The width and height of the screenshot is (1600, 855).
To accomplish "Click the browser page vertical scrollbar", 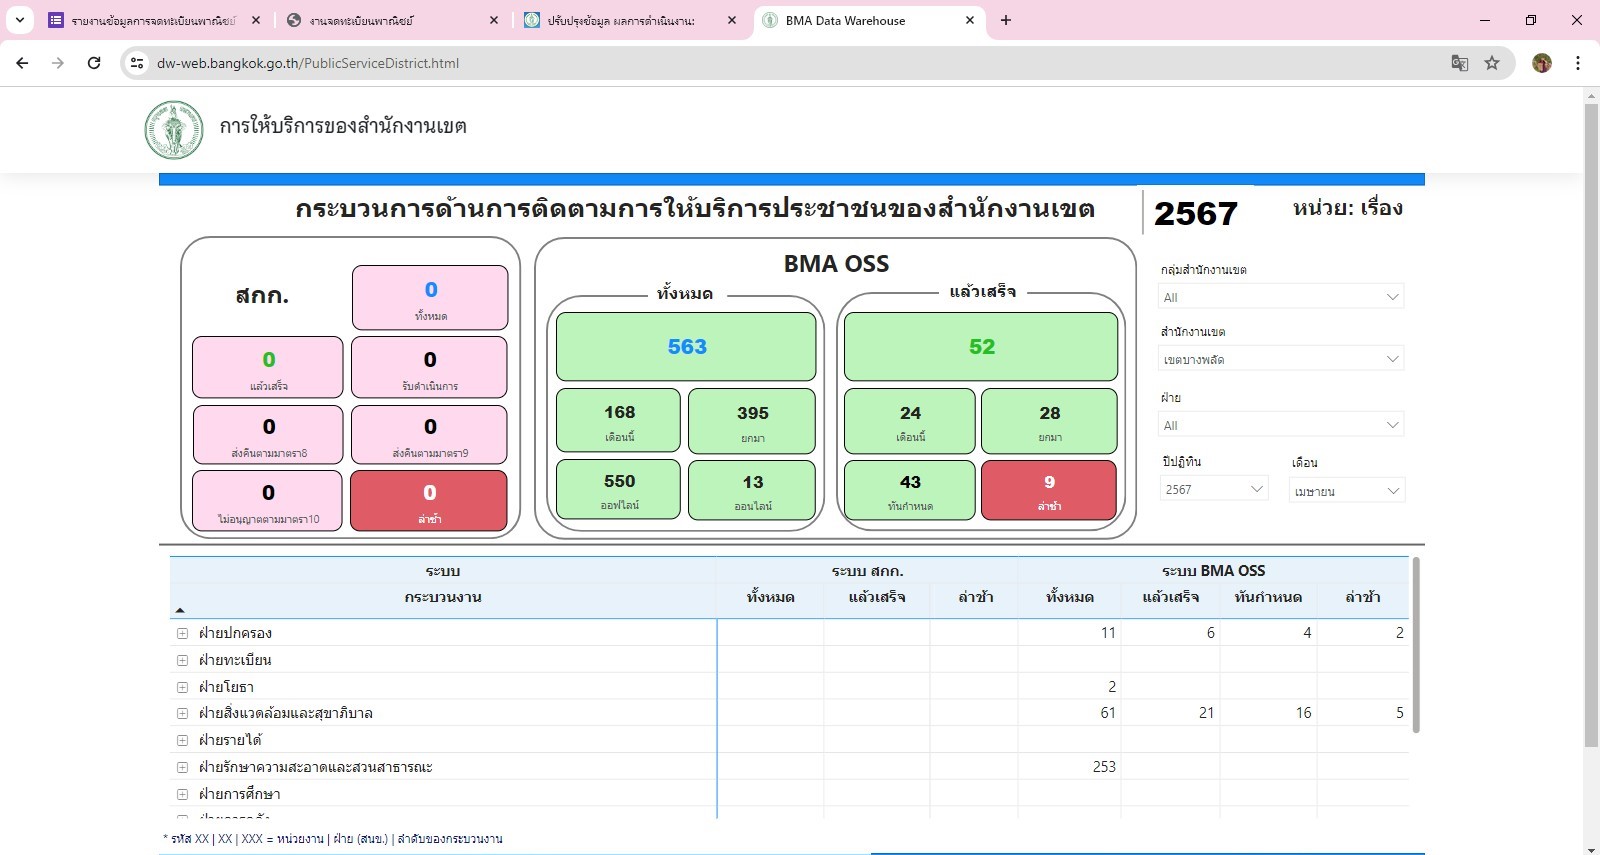I will click(x=1591, y=425).
